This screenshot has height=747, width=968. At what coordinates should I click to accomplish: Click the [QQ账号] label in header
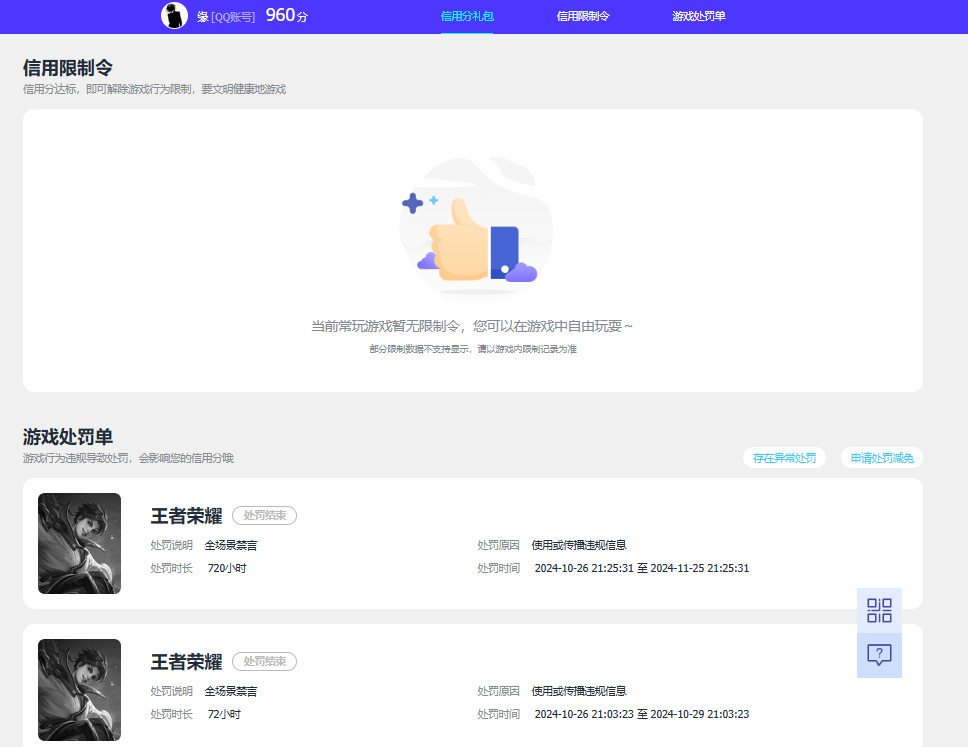coord(233,17)
